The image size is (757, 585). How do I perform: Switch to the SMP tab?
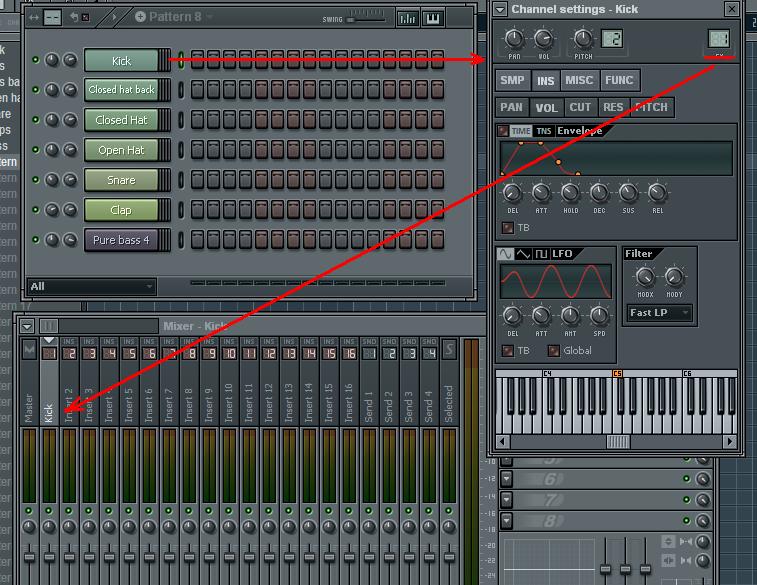coord(513,81)
